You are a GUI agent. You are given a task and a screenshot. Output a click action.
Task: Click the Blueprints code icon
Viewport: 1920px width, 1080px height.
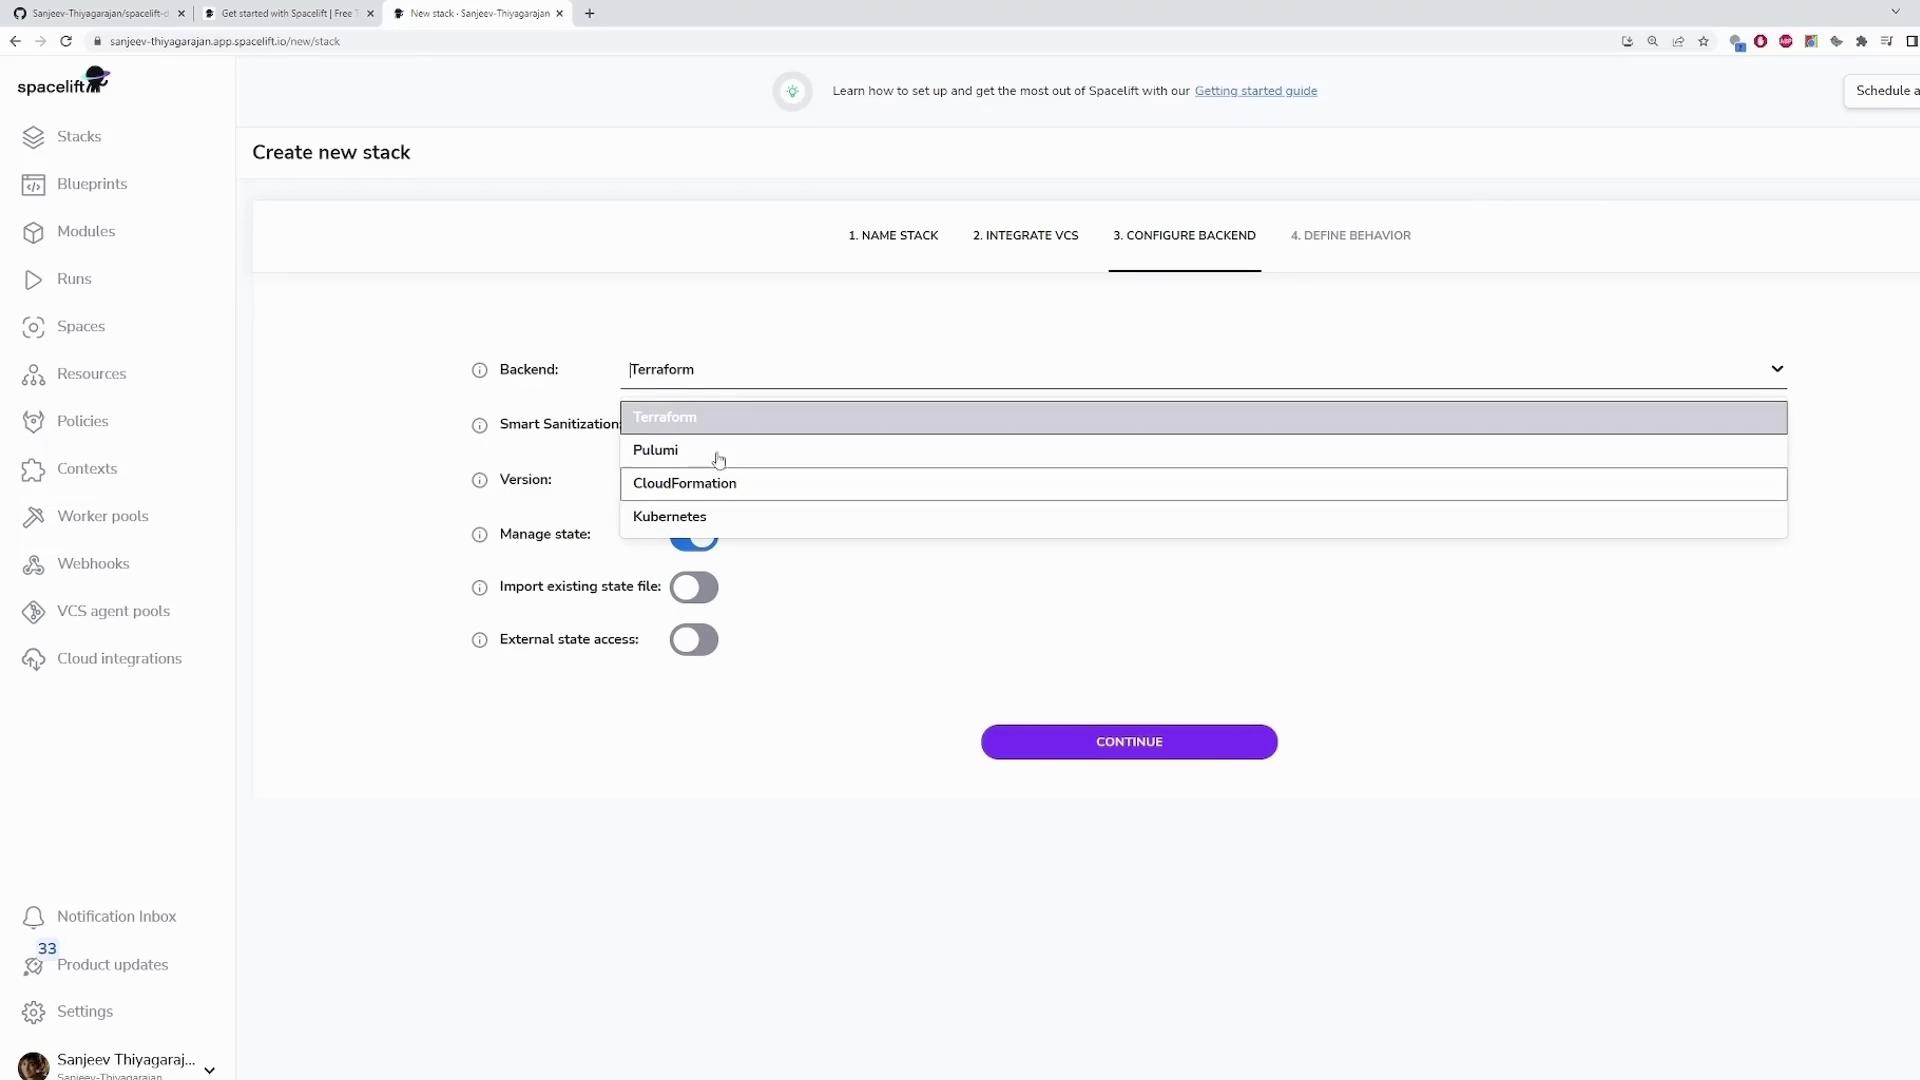(x=33, y=185)
